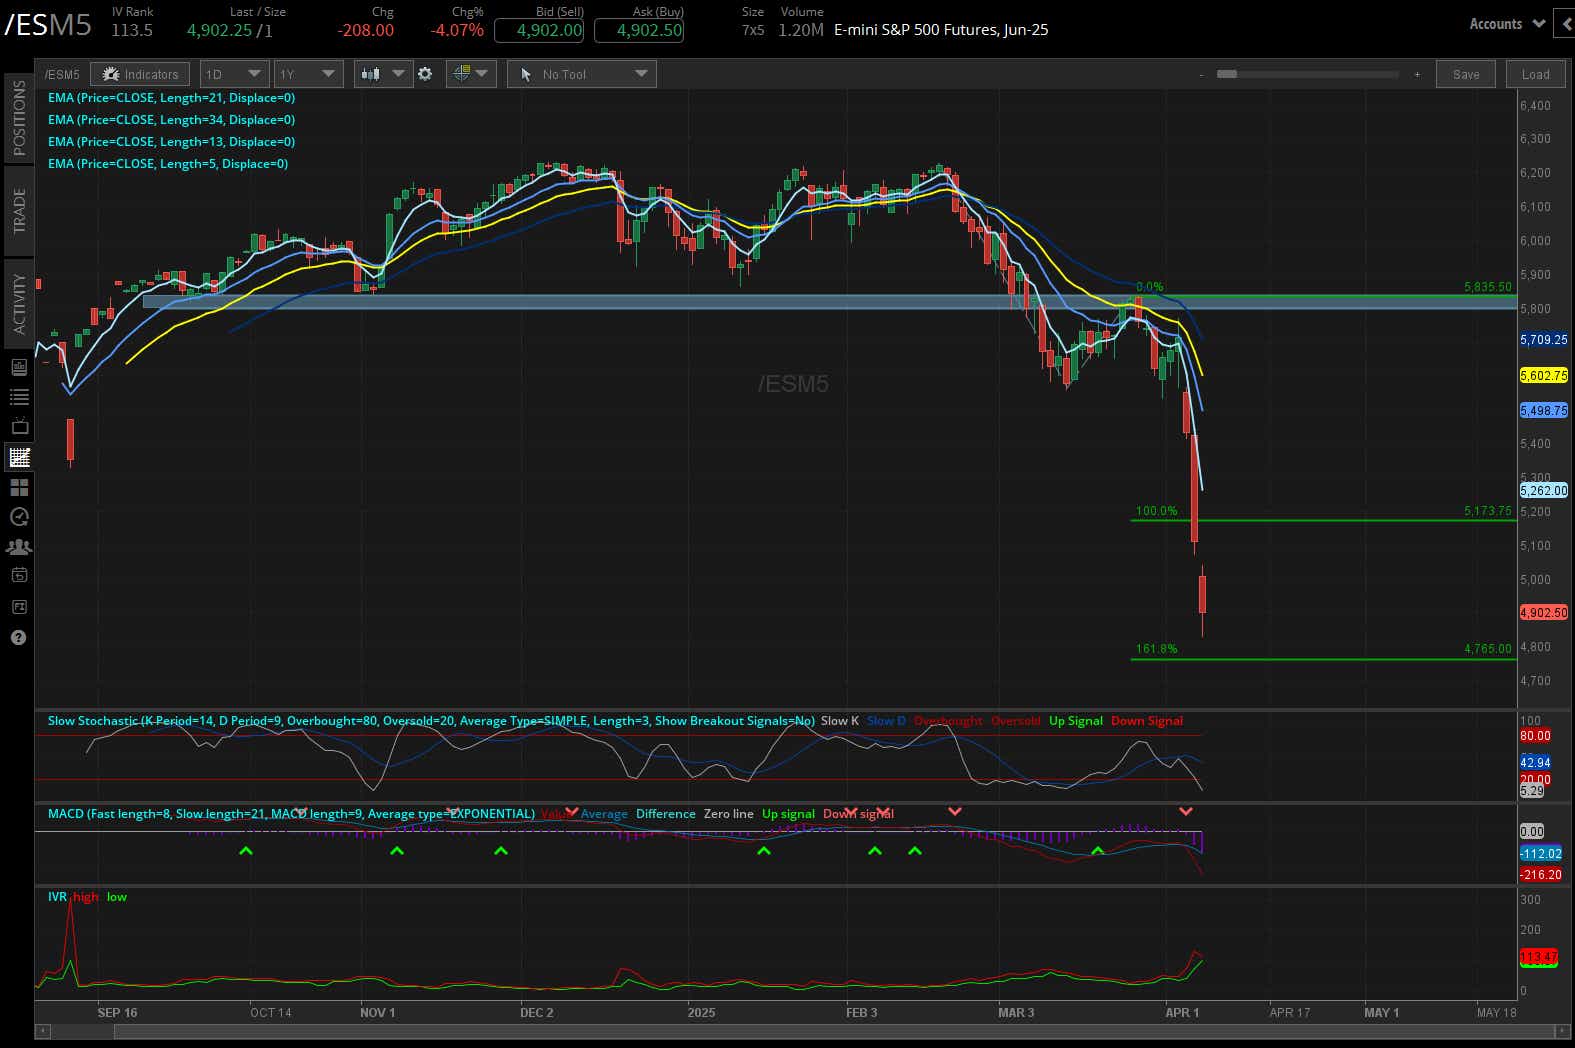Click the Save chart button
Image resolution: width=1575 pixels, height=1048 pixels.
click(x=1466, y=74)
